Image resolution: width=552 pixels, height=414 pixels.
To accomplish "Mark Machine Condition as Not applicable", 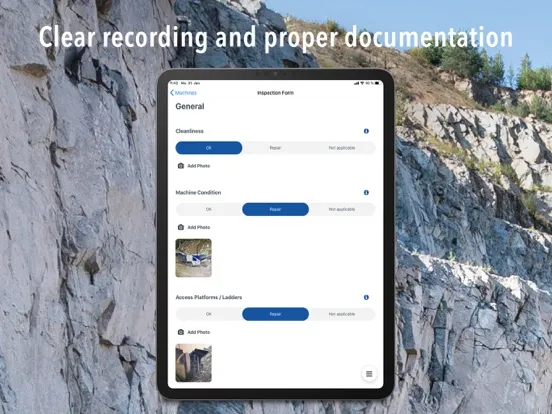I will coord(342,209).
